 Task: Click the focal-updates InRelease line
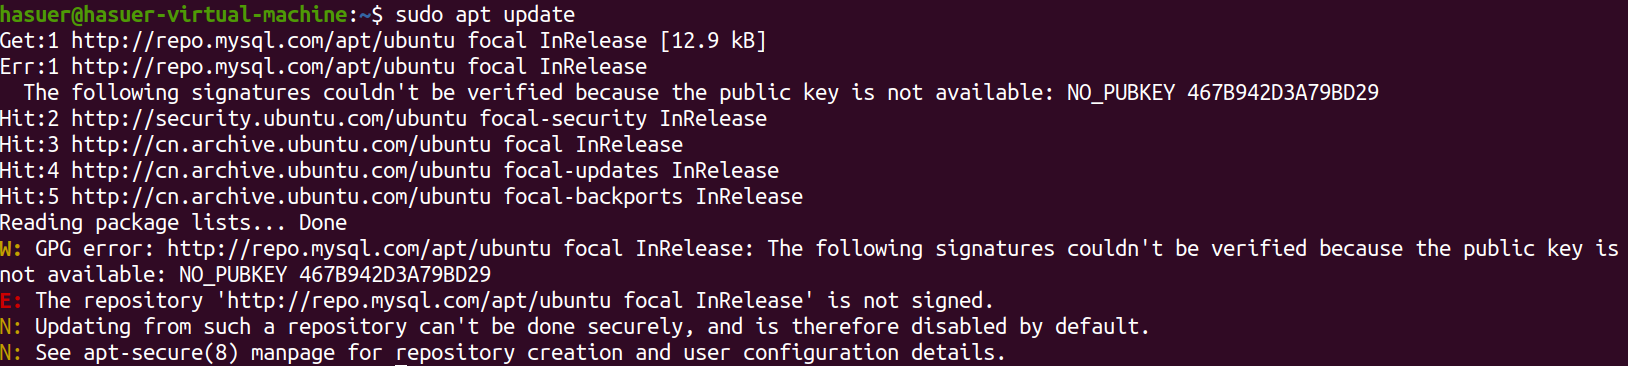click(389, 171)
